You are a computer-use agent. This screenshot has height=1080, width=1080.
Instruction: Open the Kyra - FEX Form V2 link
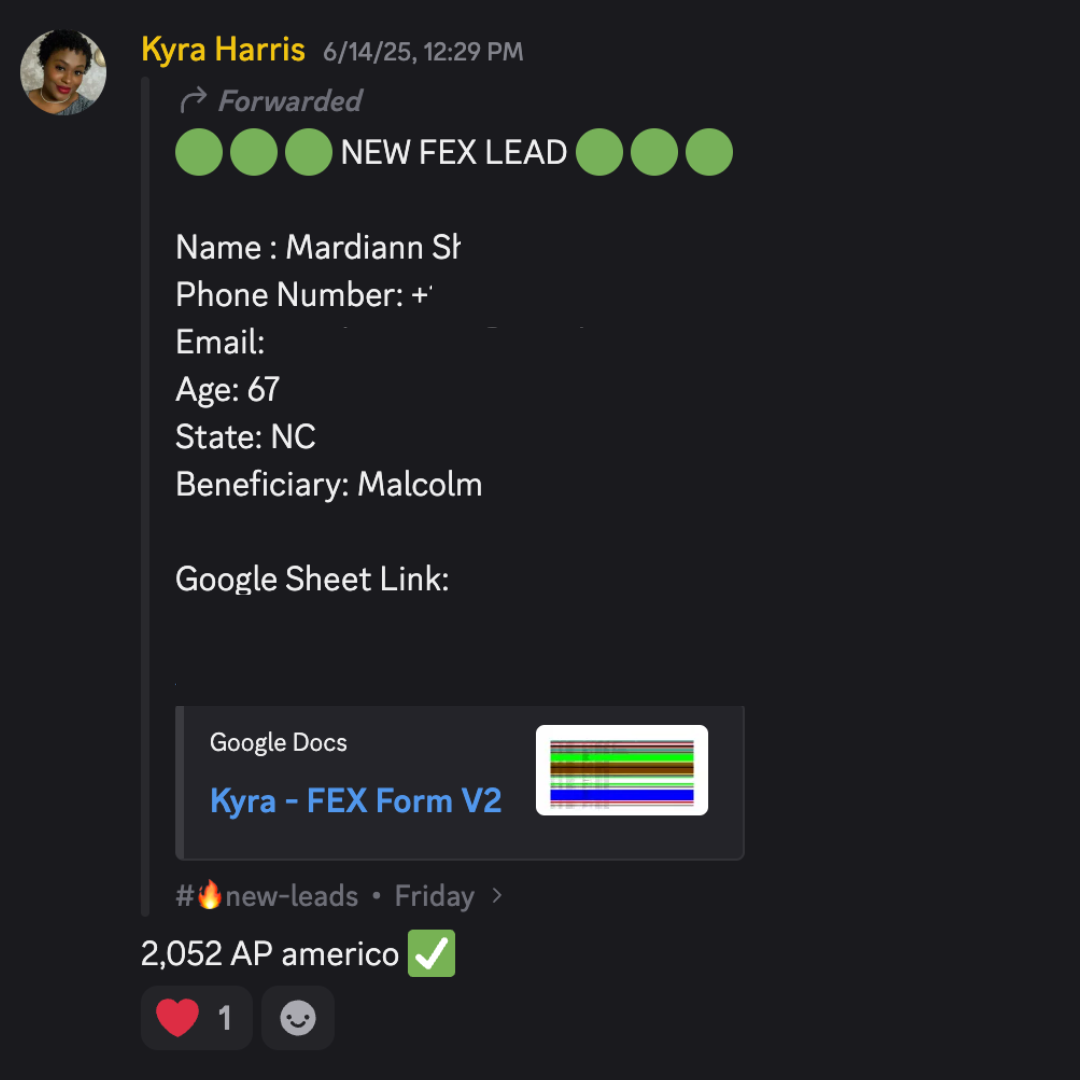(355, 800)
